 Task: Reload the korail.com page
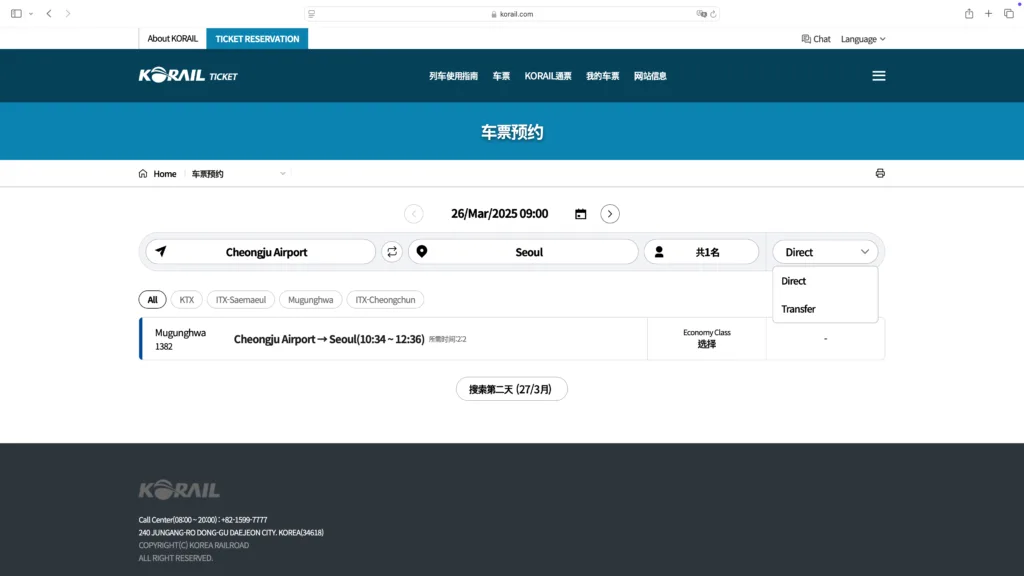(713, 14)
